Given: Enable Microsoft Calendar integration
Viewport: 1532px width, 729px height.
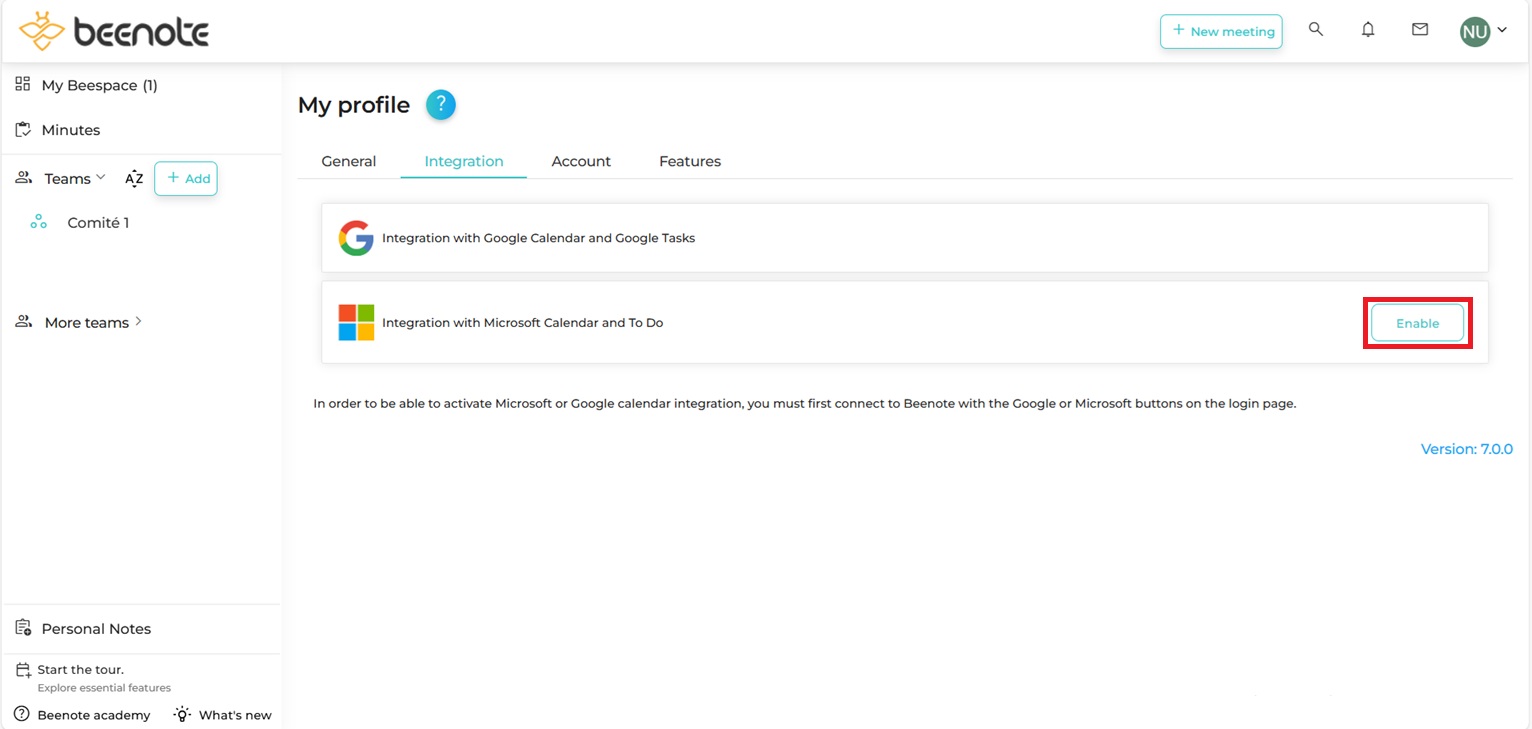Looking at the screenshot, I should click(1417, 323).
